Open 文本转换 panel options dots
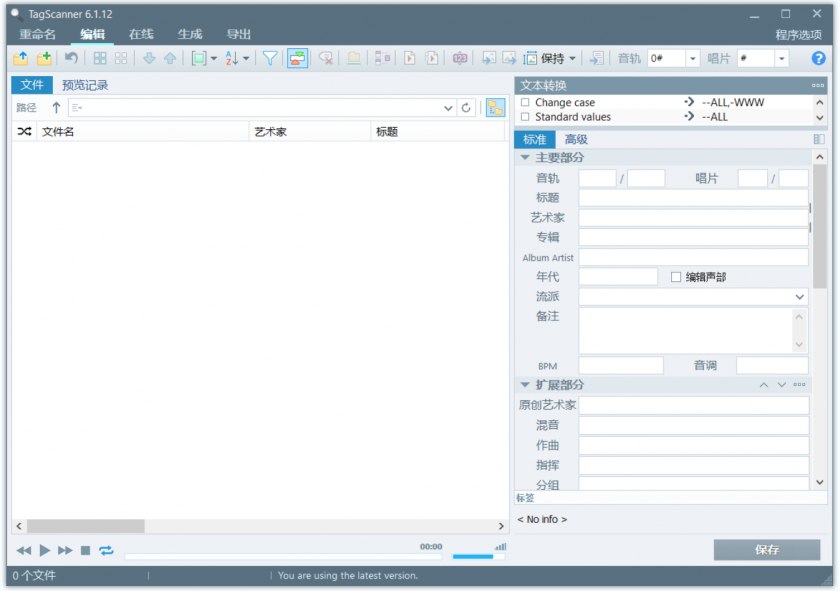 click(818, 85)
